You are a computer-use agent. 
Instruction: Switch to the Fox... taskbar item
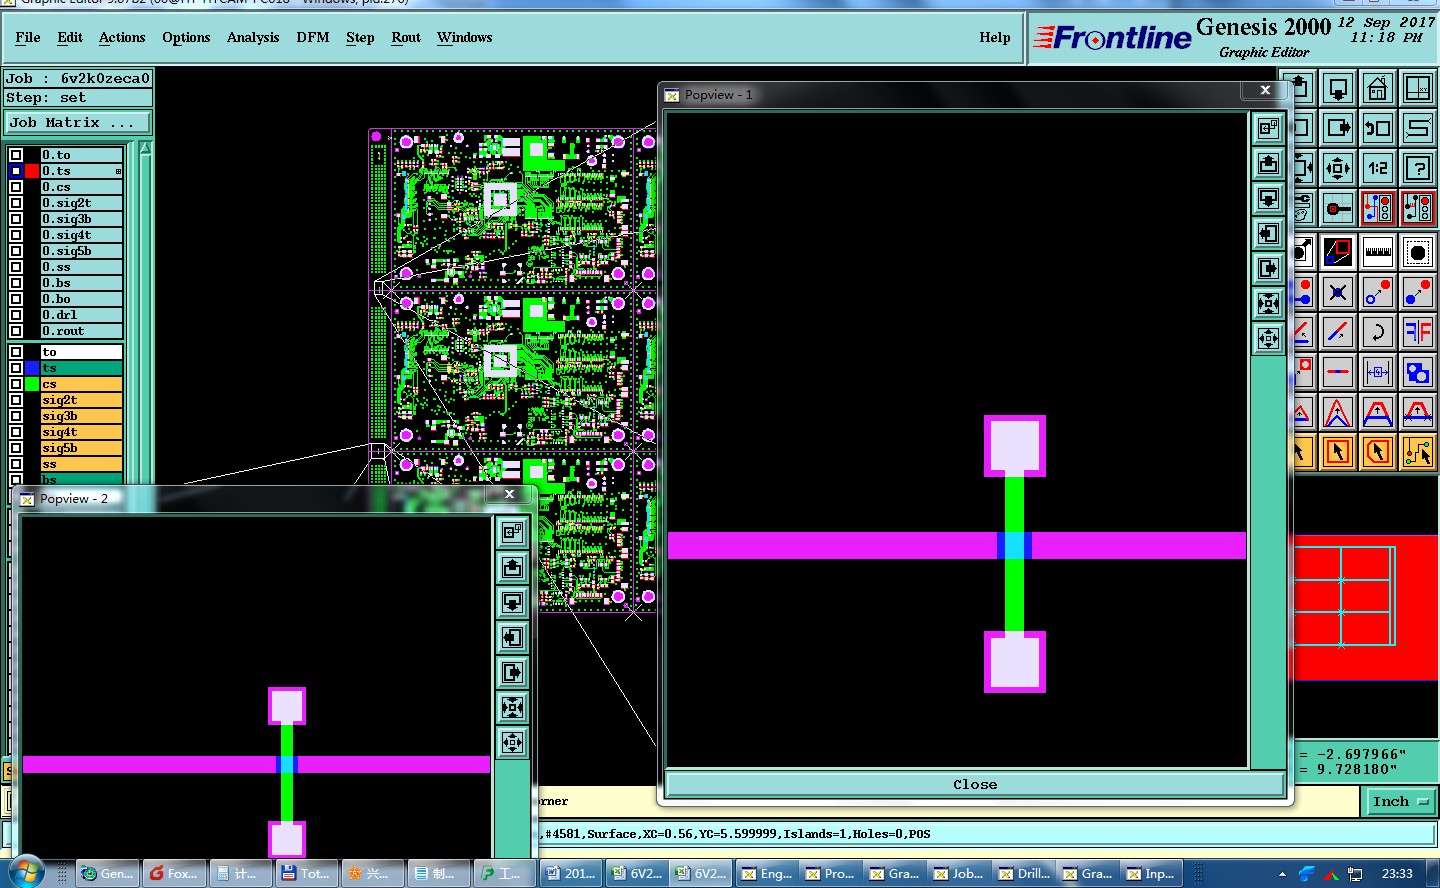tap(172, 873)
